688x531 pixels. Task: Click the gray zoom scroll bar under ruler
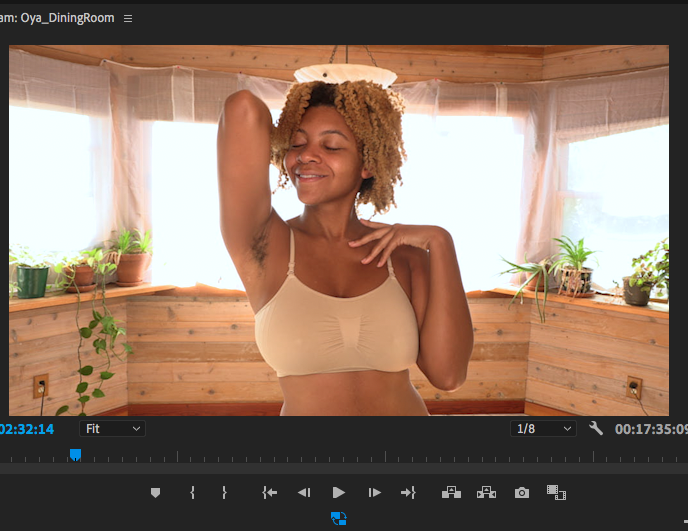tap(344, 468)
